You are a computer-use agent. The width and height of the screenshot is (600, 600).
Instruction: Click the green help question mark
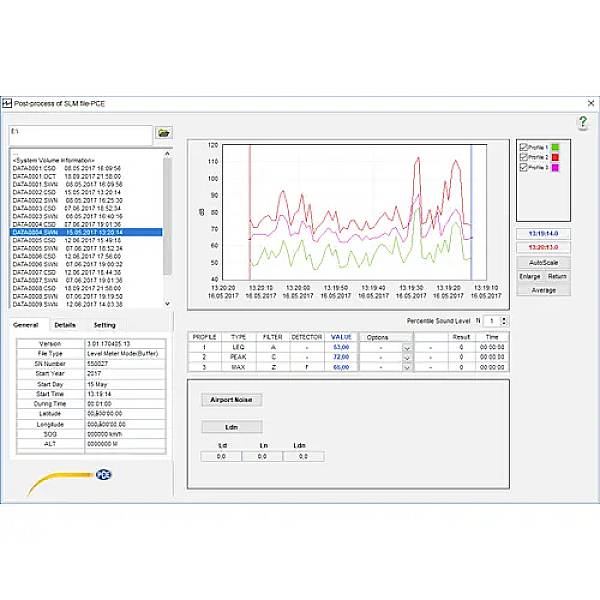[x=582, y=122]
